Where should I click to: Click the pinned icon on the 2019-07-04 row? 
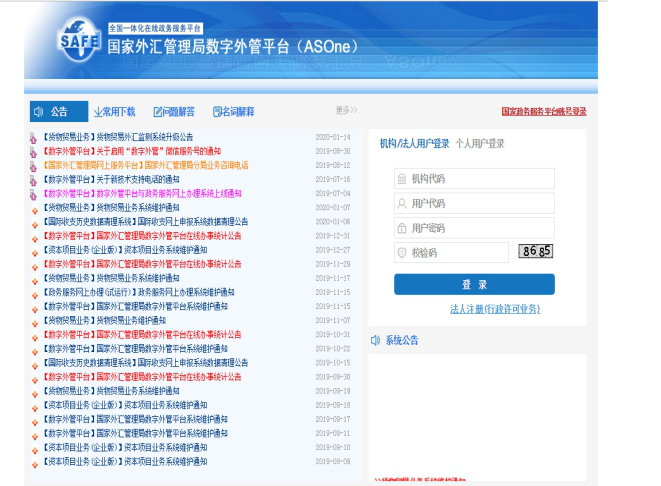[33, 195]
